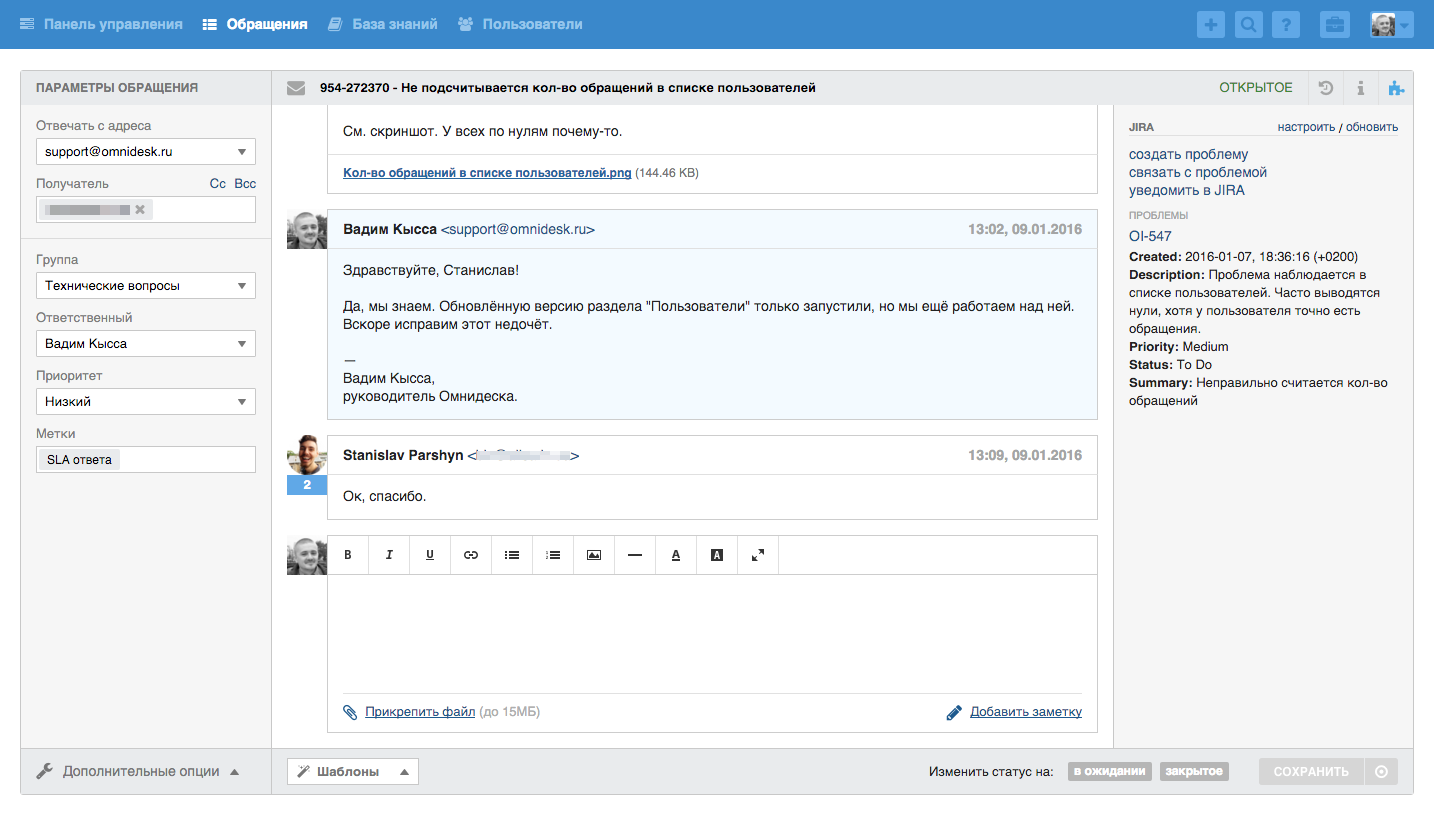Insert link via chain icon

coord(471,555)
